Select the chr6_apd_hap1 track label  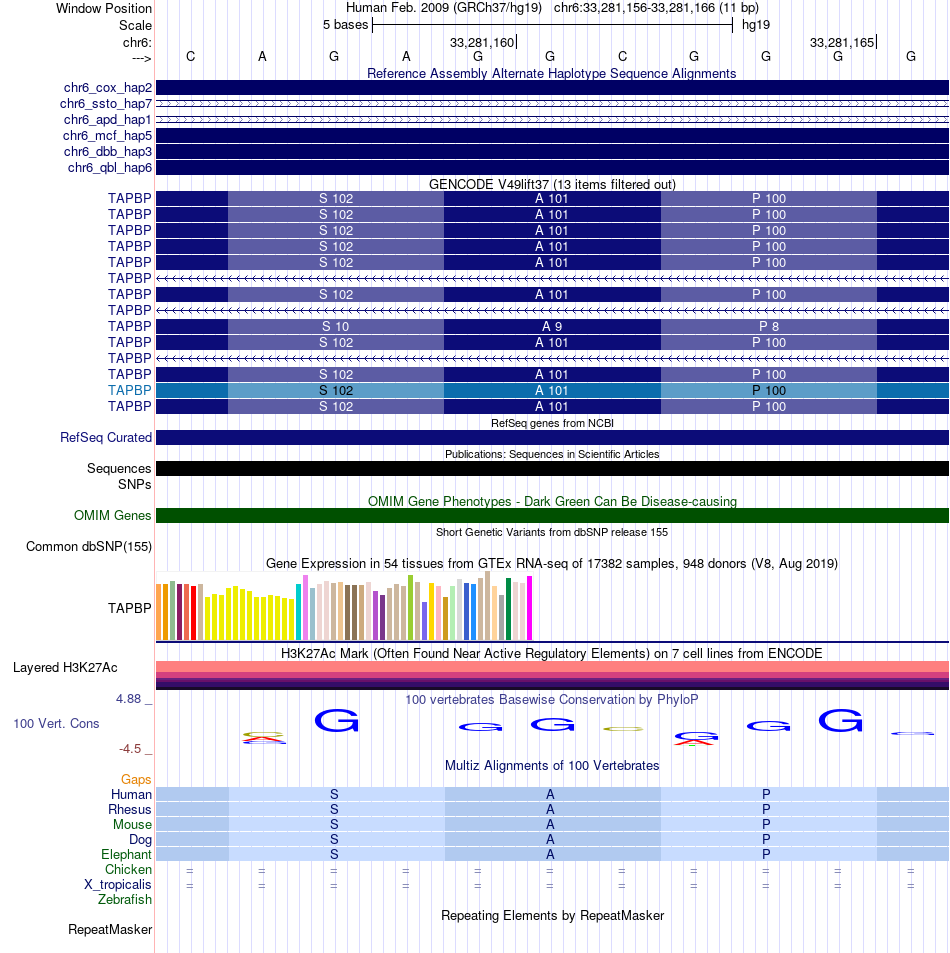[x=108, y=120]
